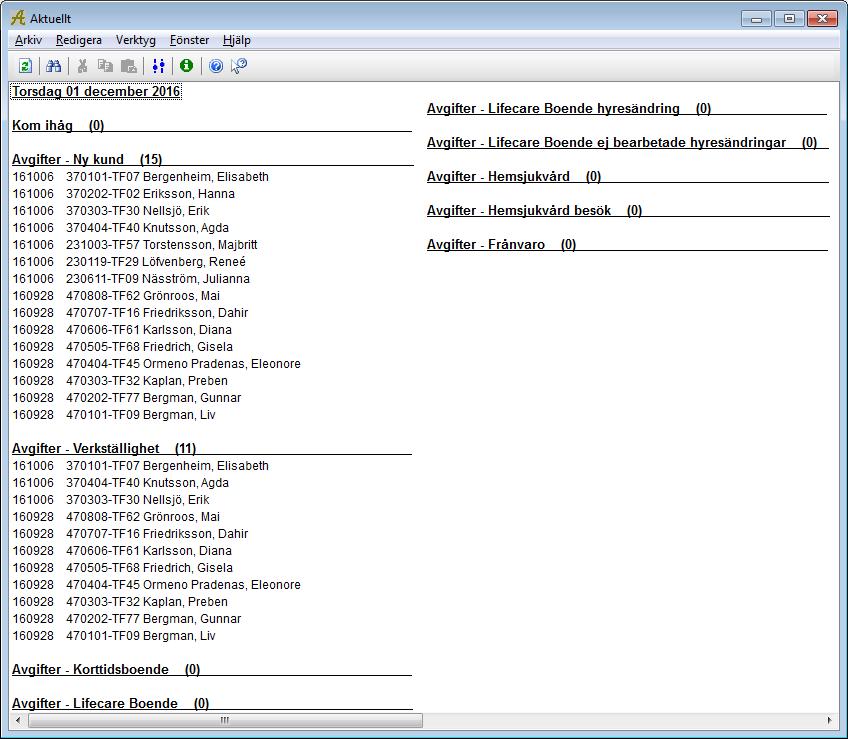848x739 pixels.
Task: Open Lifecare Boende ej bearbetade hyresändringar heading
Action: [622, 143]
